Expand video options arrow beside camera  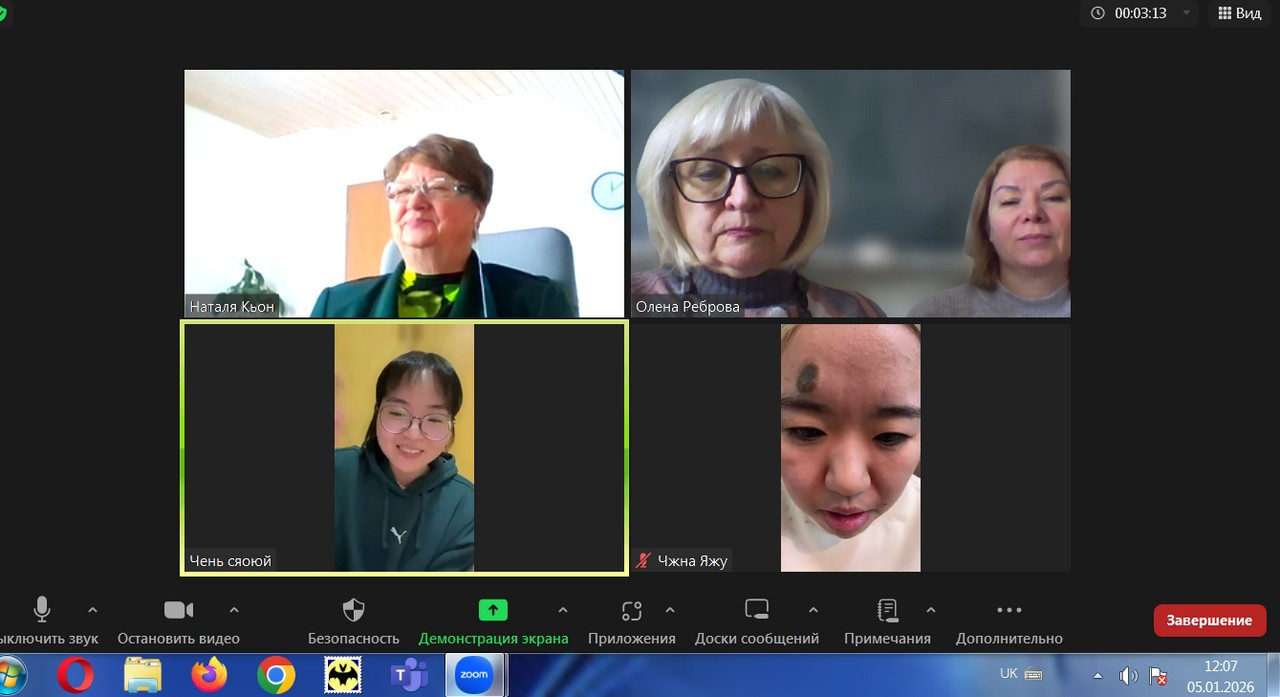point(234,609)
